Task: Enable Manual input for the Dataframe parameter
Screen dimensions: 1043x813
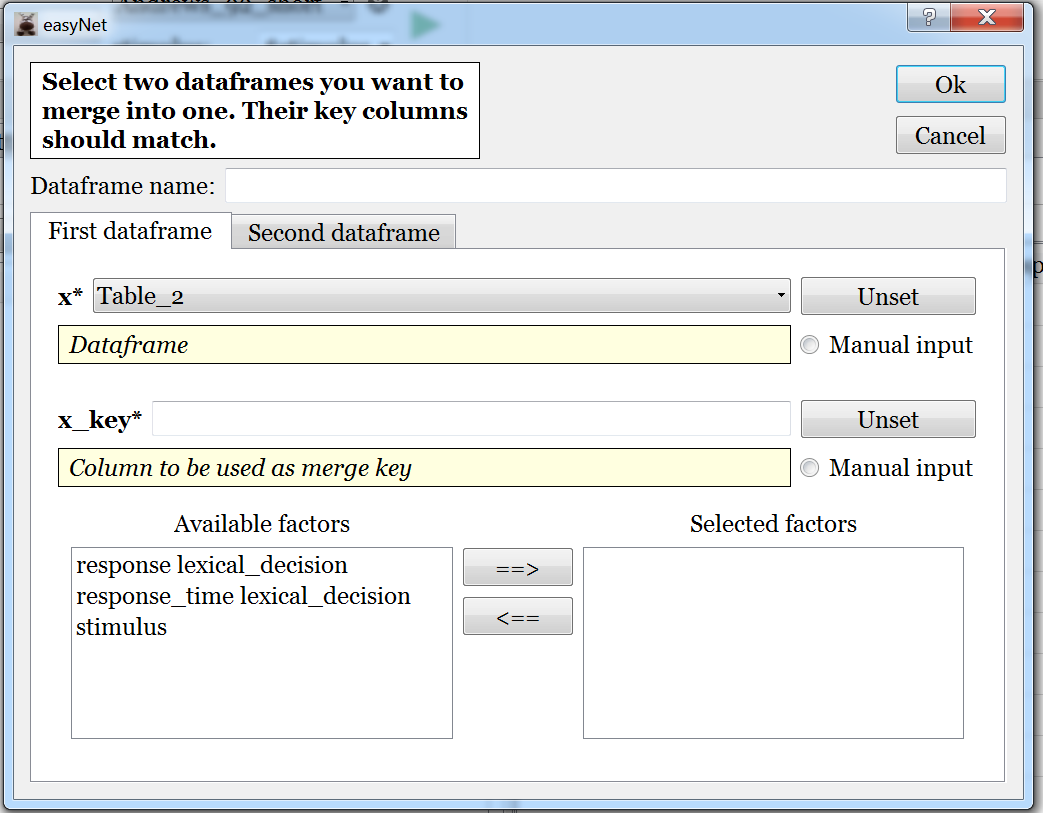Action: (810, 345)
